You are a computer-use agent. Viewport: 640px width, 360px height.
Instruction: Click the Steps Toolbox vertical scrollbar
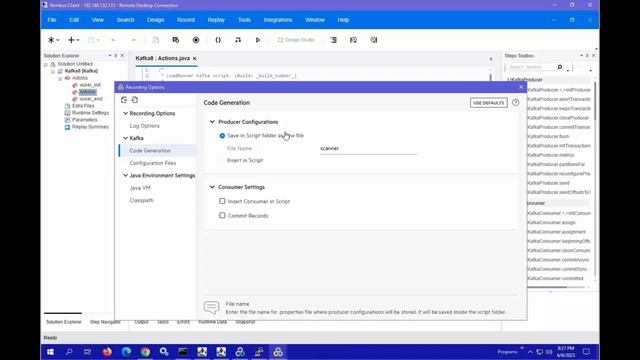596,101
